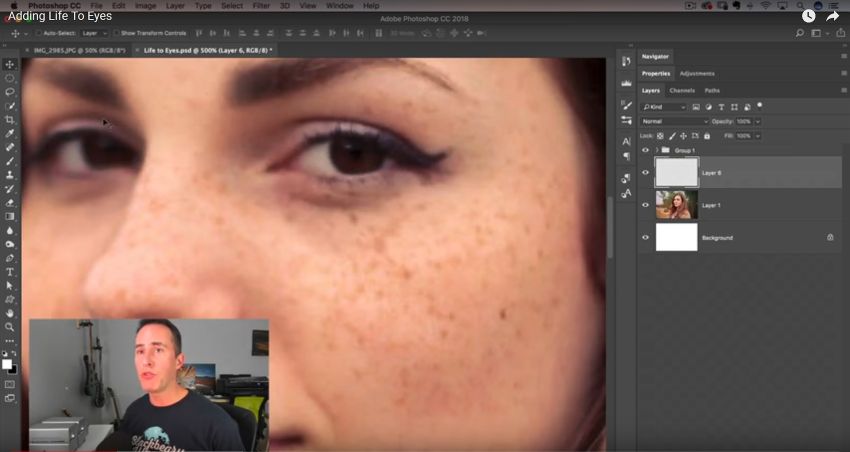Expand the Group 1 layer folder
This screenshot has height=452, width=850.
[x=657, y=150]
